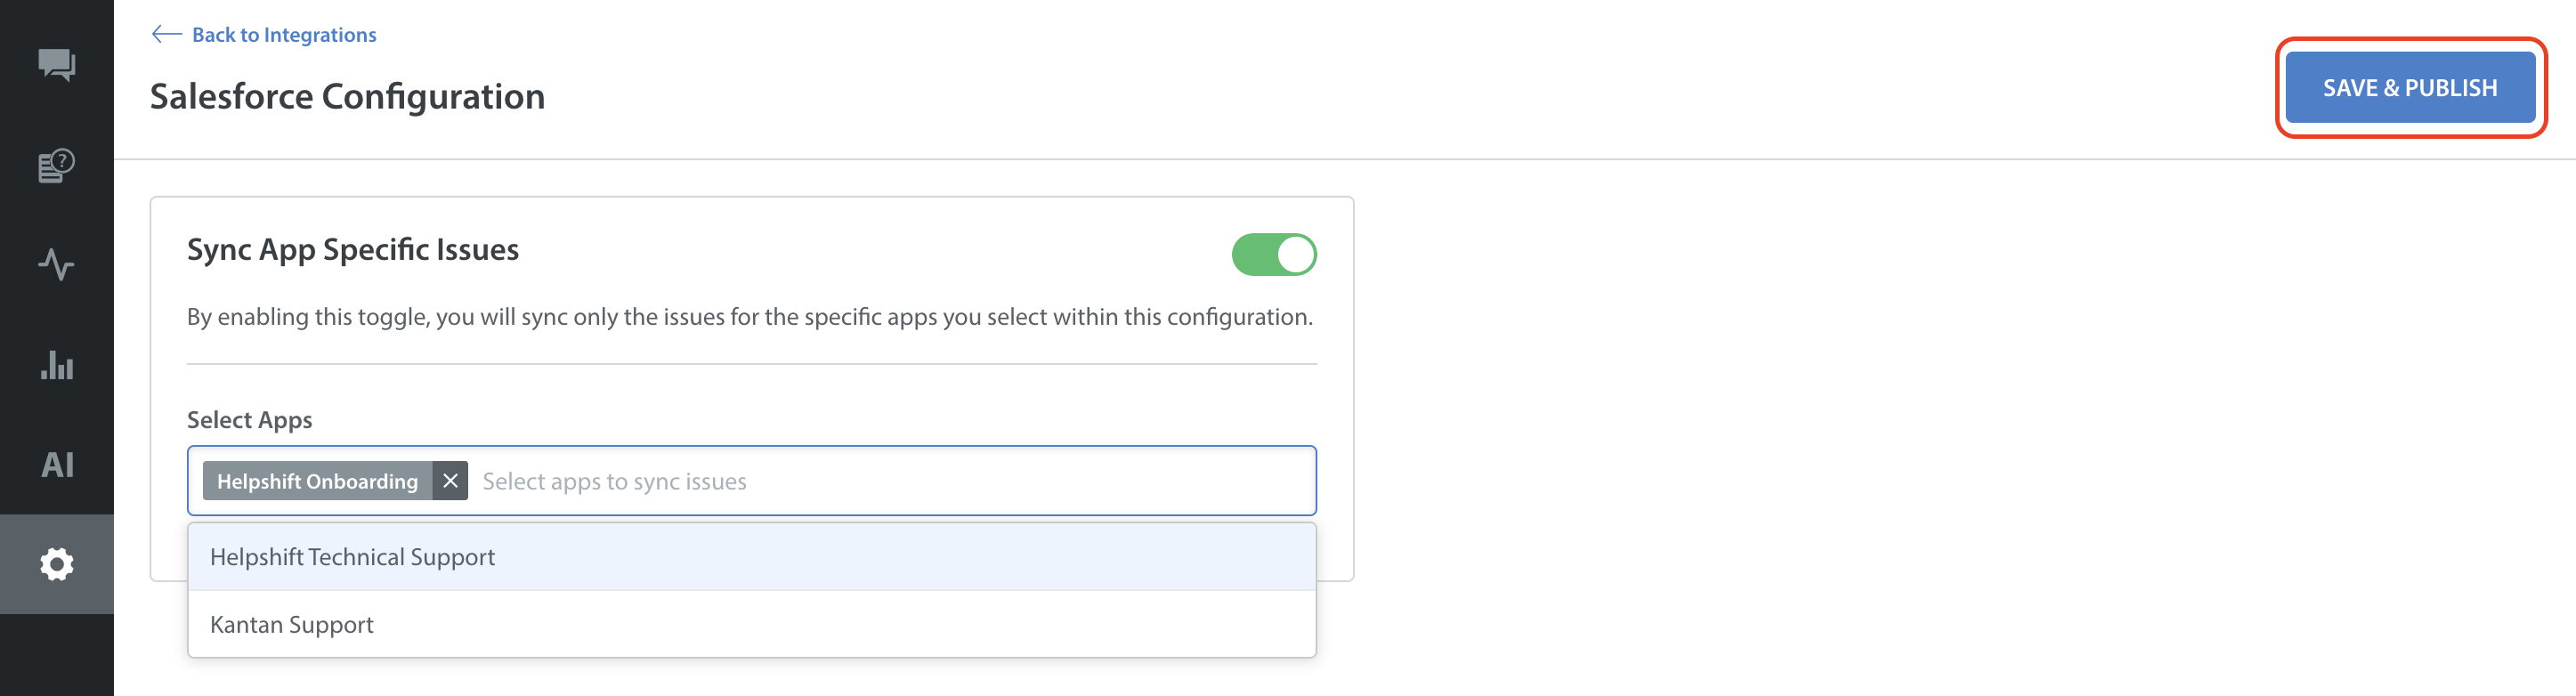The image size is (2576, 696).
Task: Select Helpshift Technical Support from dropdown
Action: coord(352,557)
